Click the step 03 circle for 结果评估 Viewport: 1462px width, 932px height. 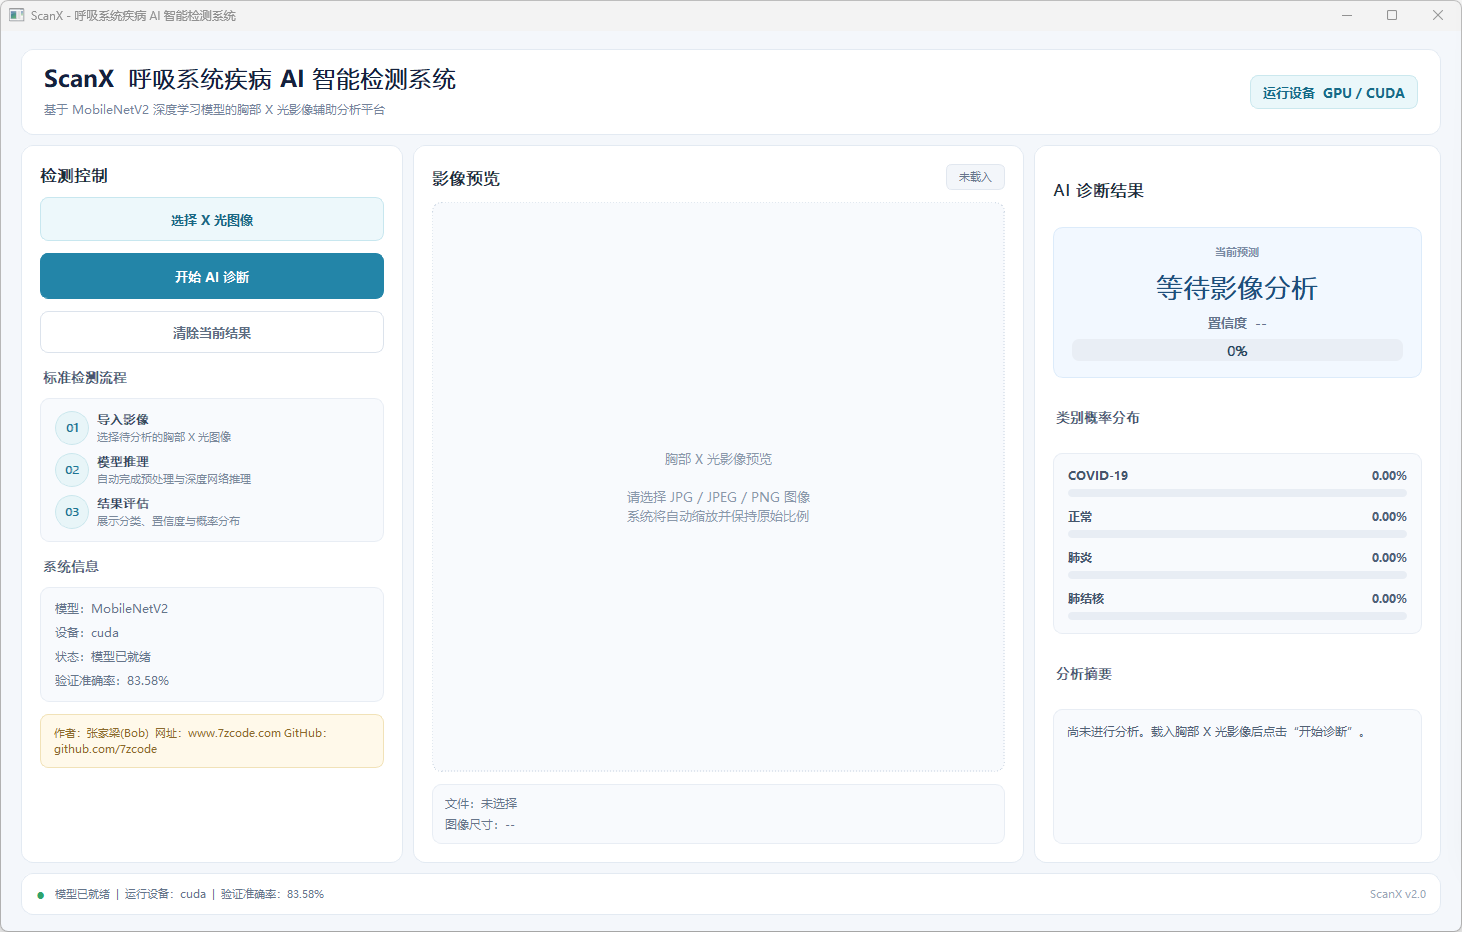tap(72, 512)
